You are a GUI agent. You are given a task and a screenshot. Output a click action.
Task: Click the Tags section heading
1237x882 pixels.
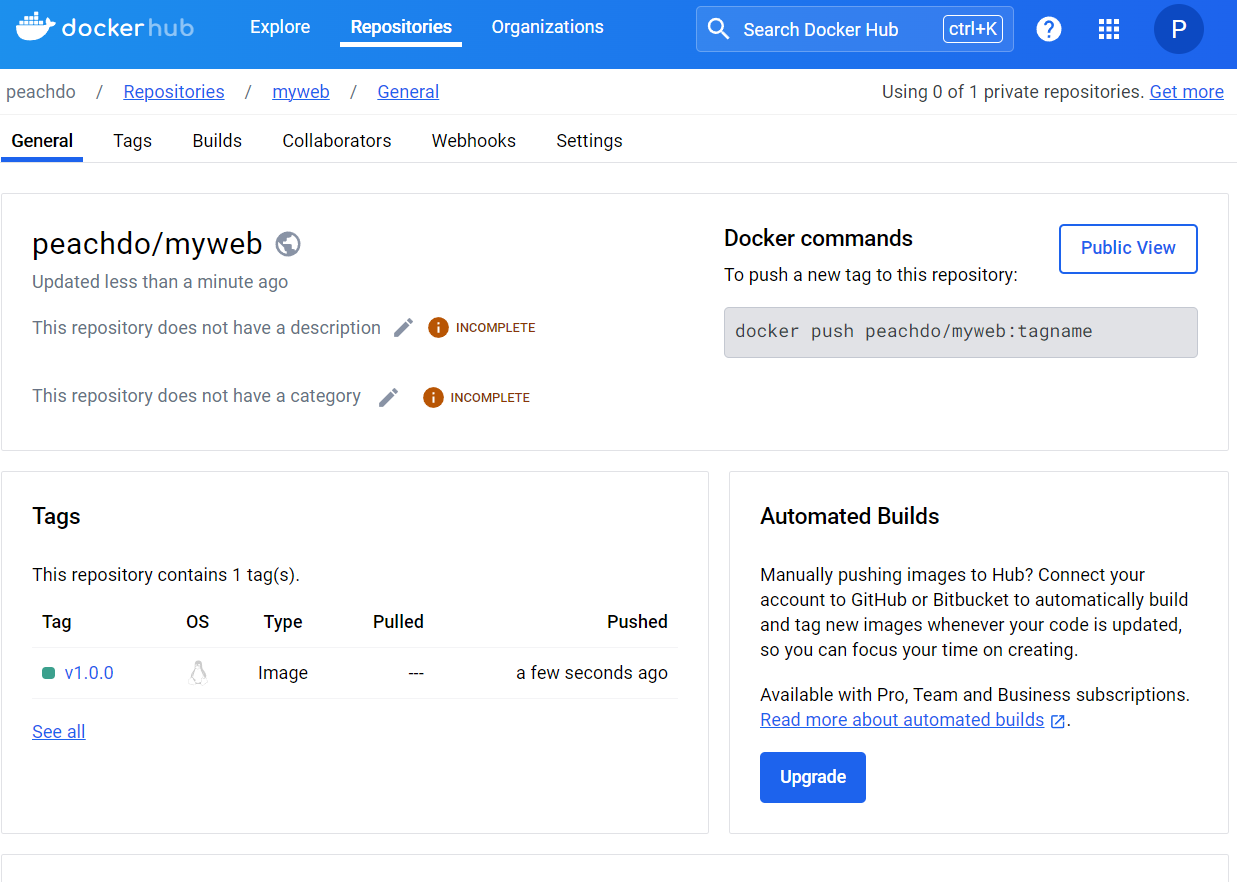56,516
